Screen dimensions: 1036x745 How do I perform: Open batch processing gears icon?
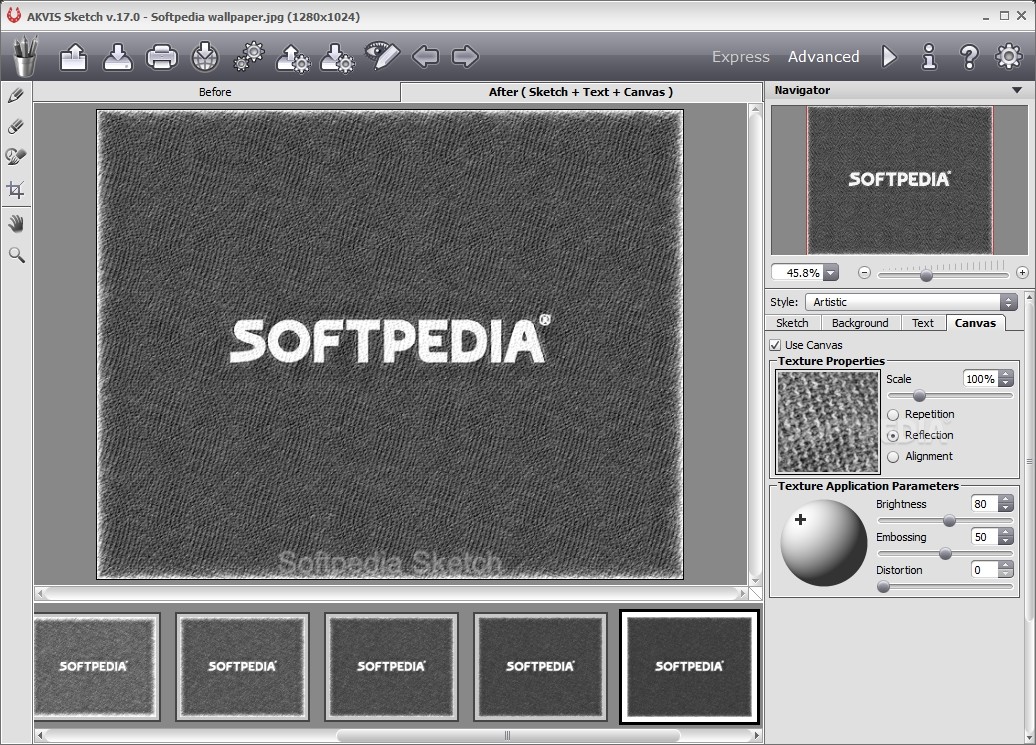(x=249, y=57)
